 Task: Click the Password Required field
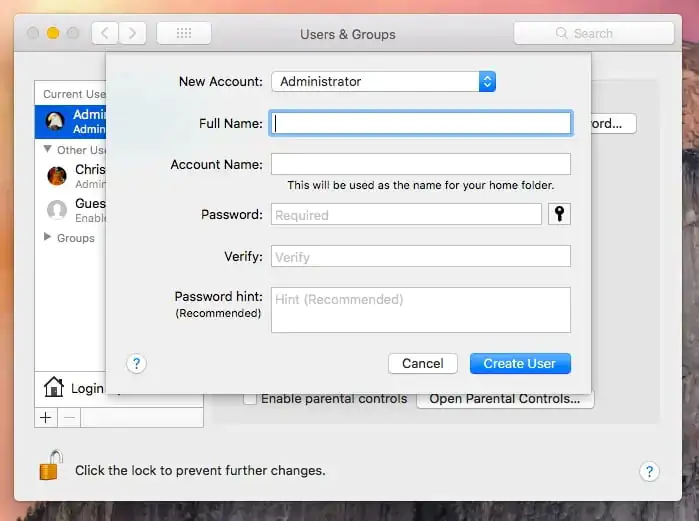pyautogui.click(x=406, y=214)
